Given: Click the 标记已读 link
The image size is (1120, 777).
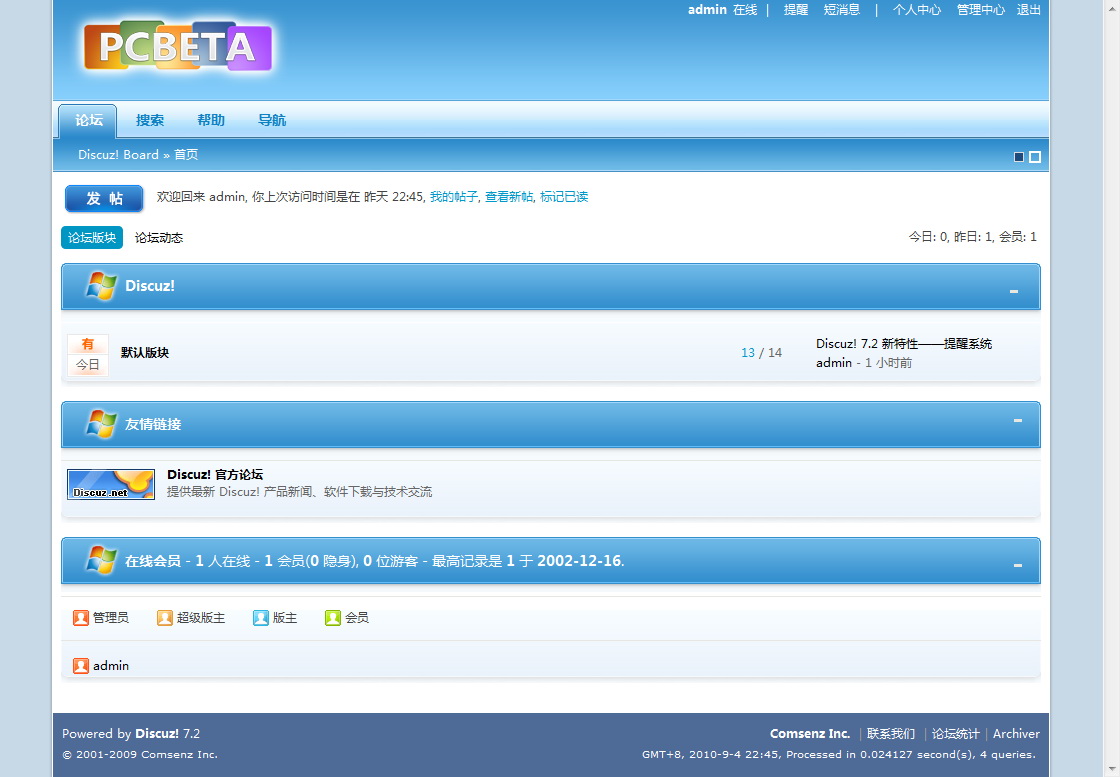Looking at the screenshot, I should 564,196.
